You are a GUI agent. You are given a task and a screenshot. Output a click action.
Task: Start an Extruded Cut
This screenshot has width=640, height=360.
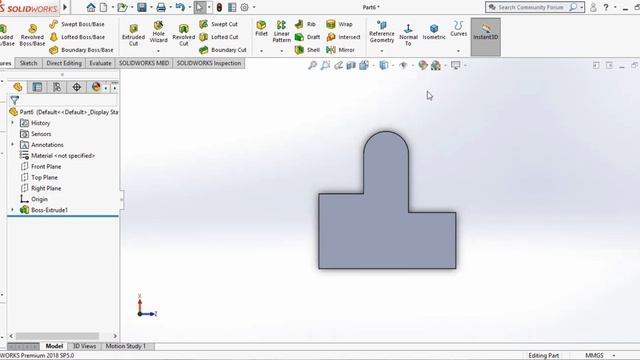coord(133,34)
